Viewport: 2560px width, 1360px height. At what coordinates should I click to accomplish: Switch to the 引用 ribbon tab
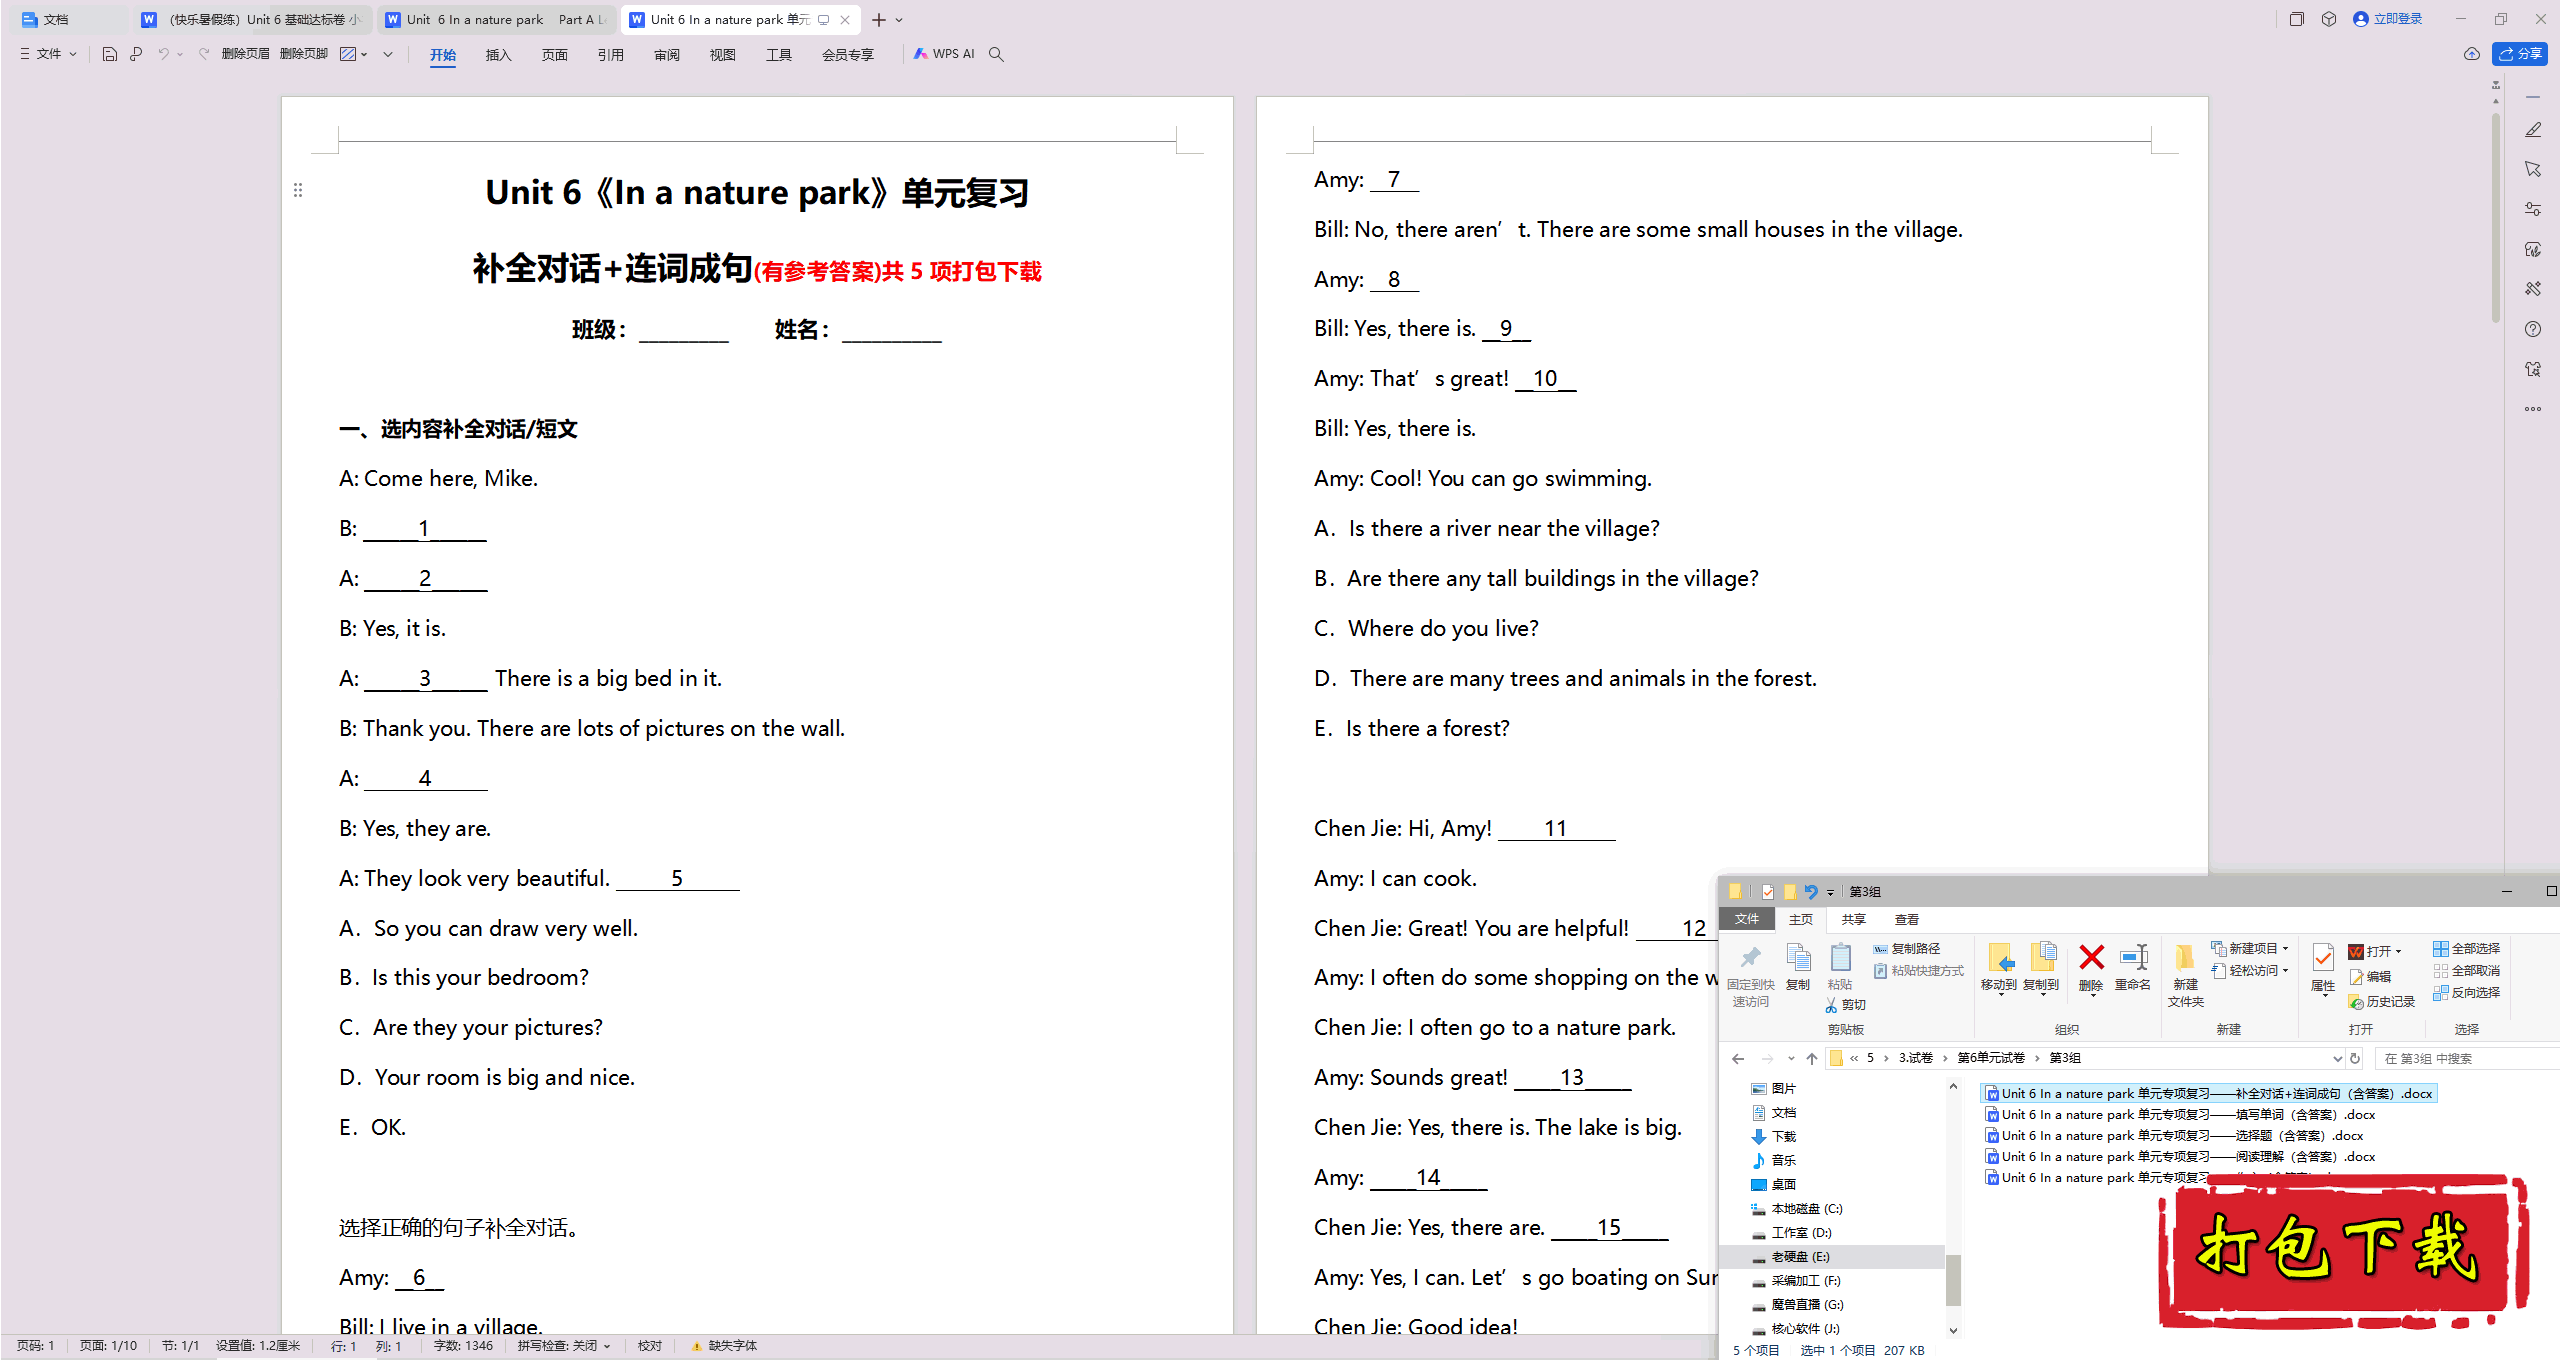tap(611, 55)
